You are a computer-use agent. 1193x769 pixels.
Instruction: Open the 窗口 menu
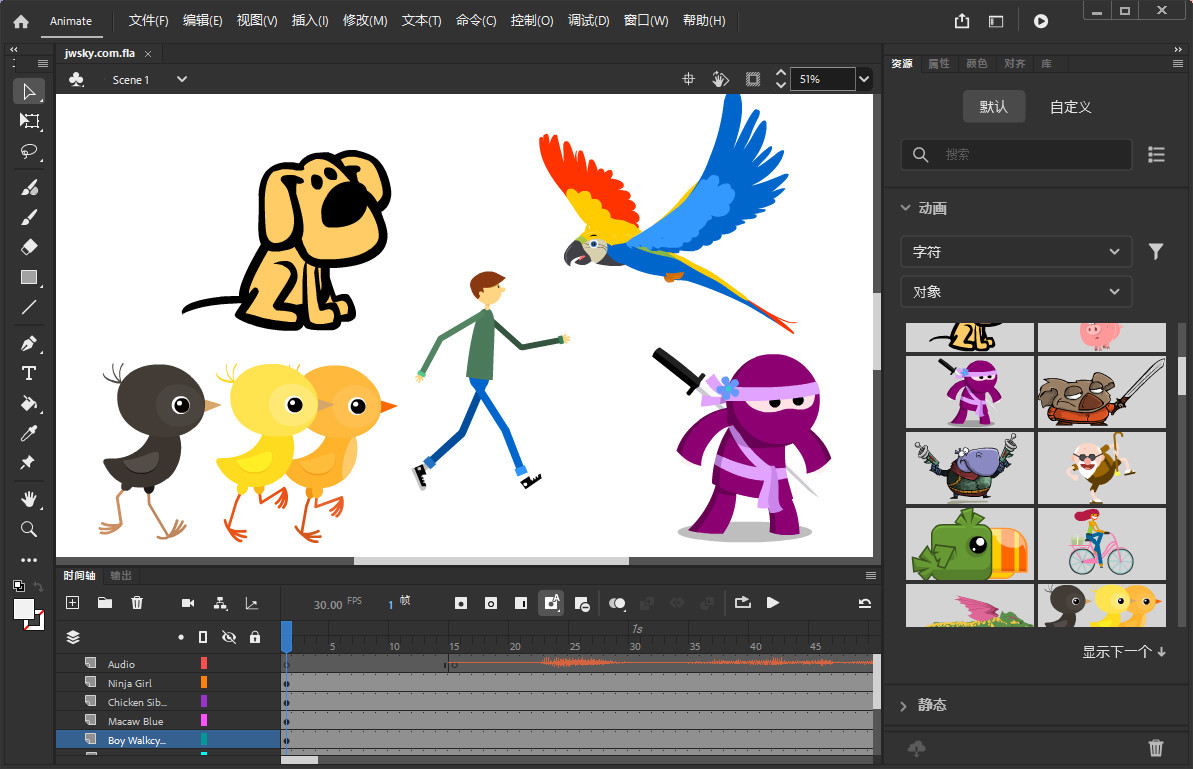click(x=645, y=20)
